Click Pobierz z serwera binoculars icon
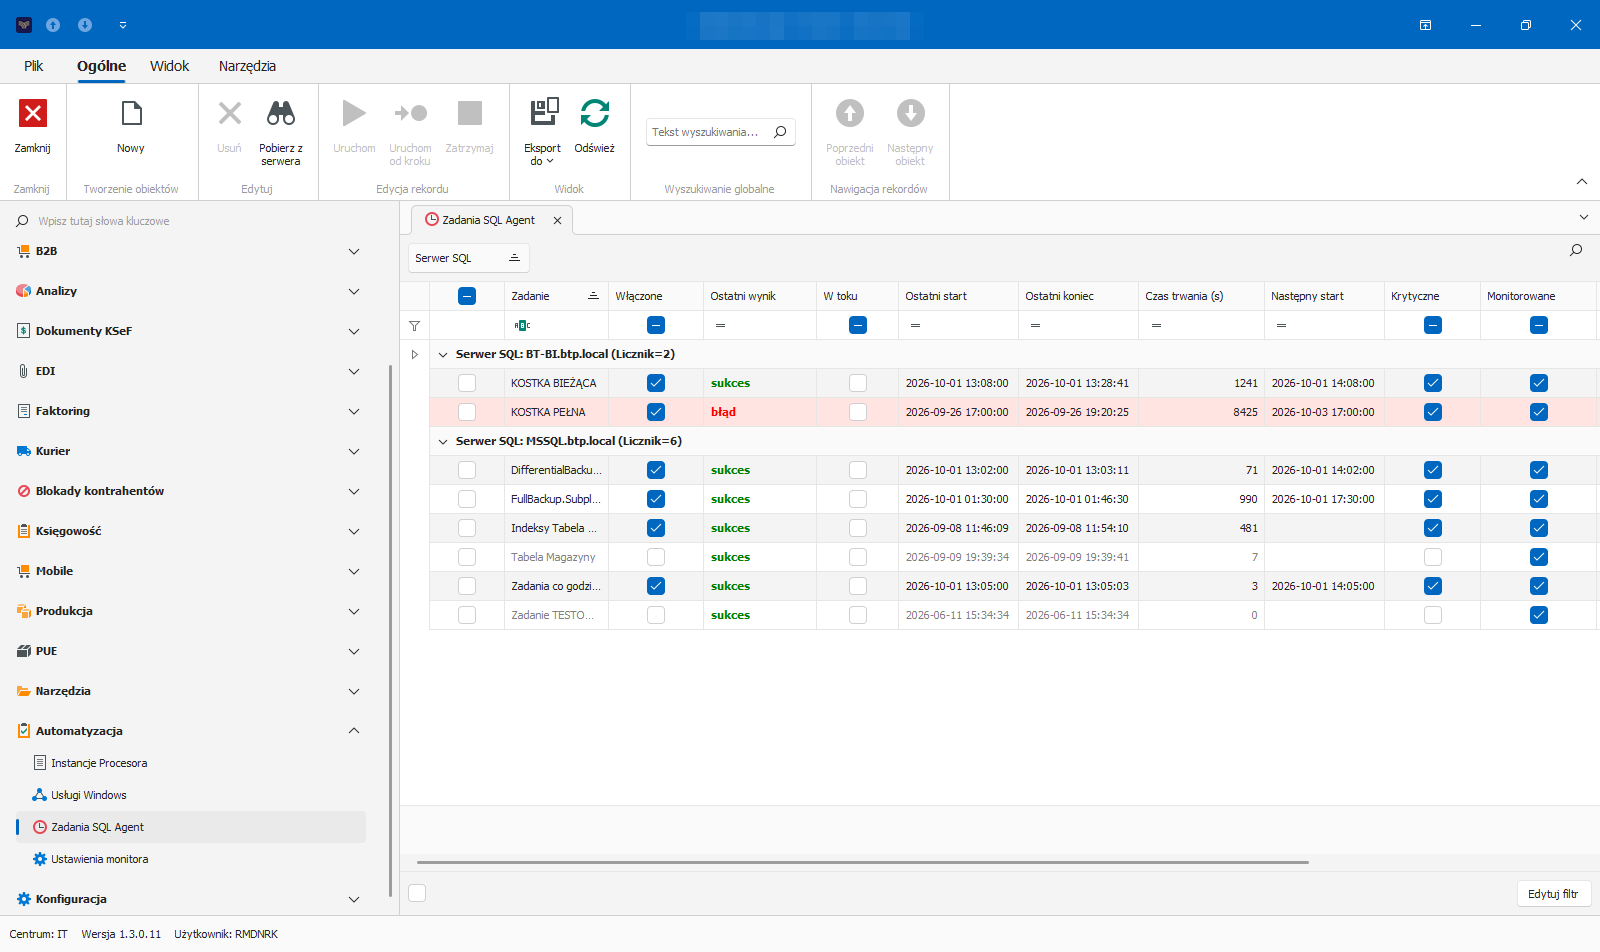The width and height of the screenshot is (1600, 952). pos(281,113)
